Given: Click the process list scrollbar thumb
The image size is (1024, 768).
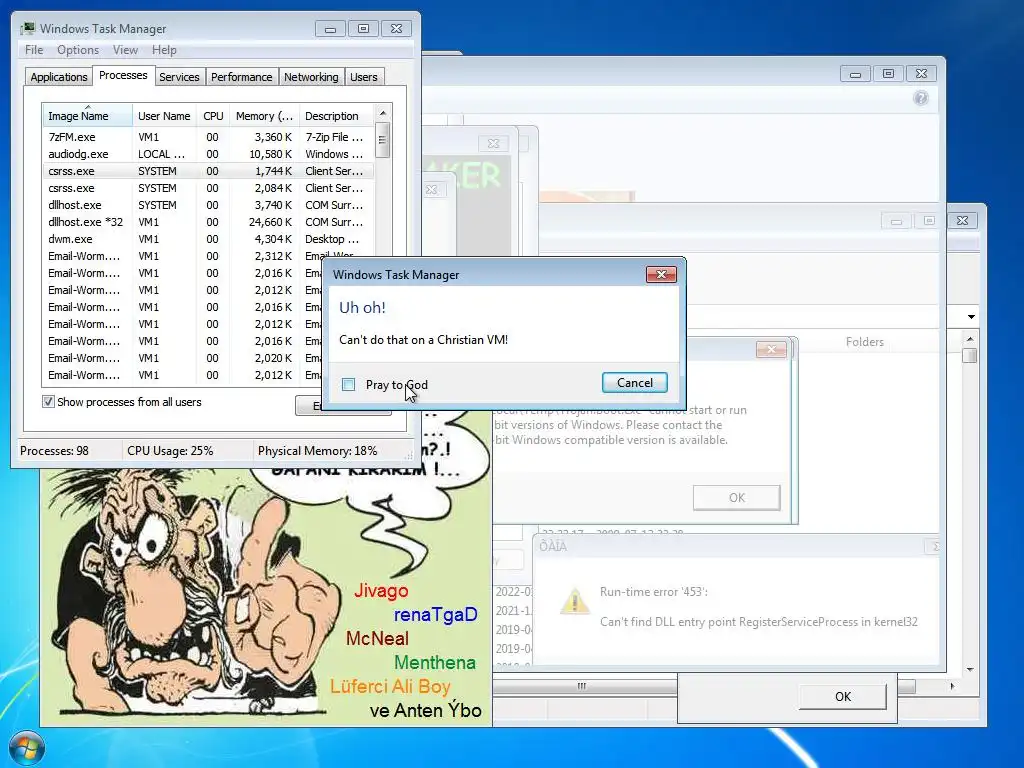Looking at the screenshot, I should [x=383, y=140].
